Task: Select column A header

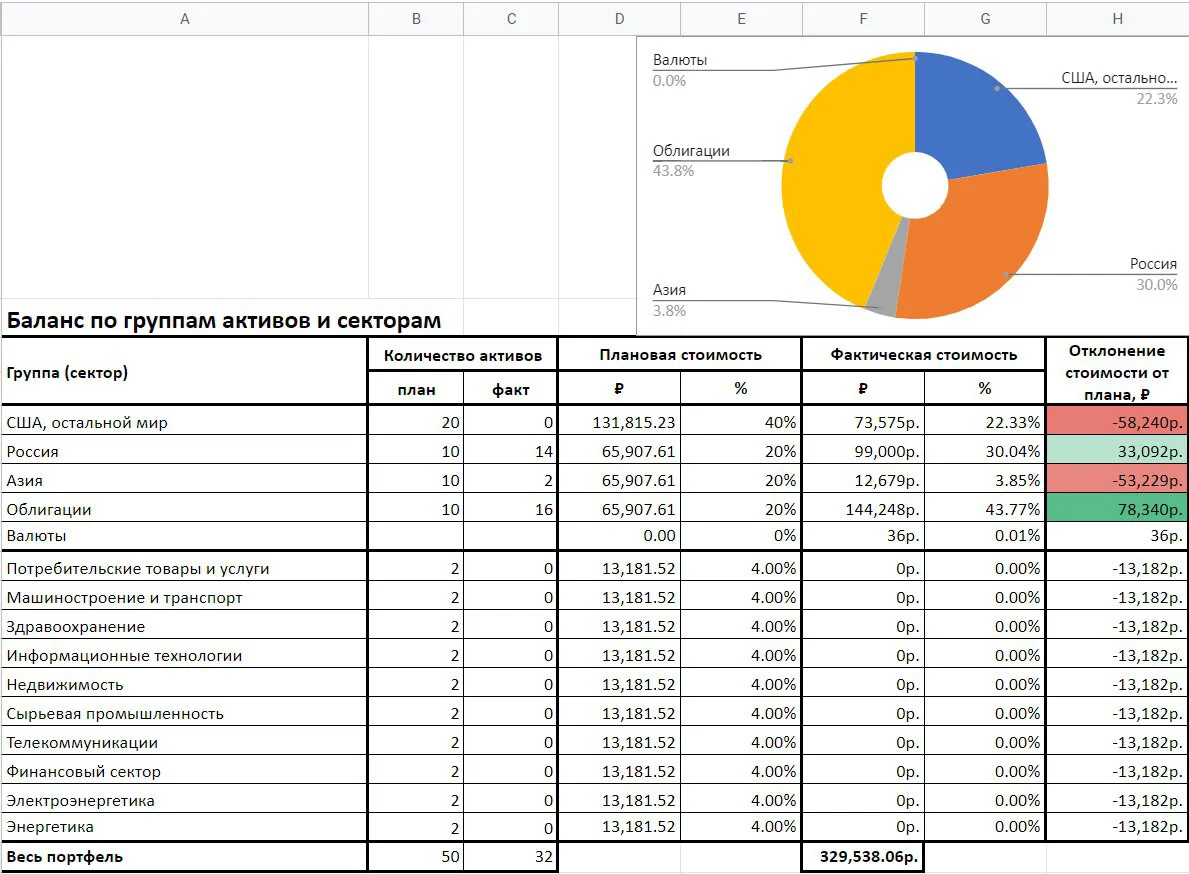Action: (x=184, y=19)
